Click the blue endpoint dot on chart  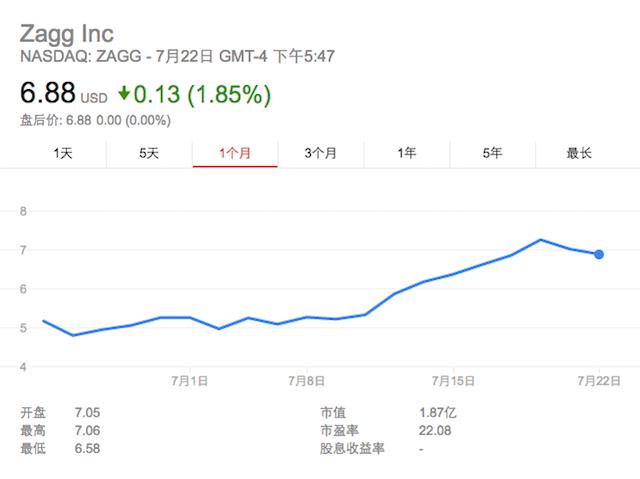coord(599,255)
